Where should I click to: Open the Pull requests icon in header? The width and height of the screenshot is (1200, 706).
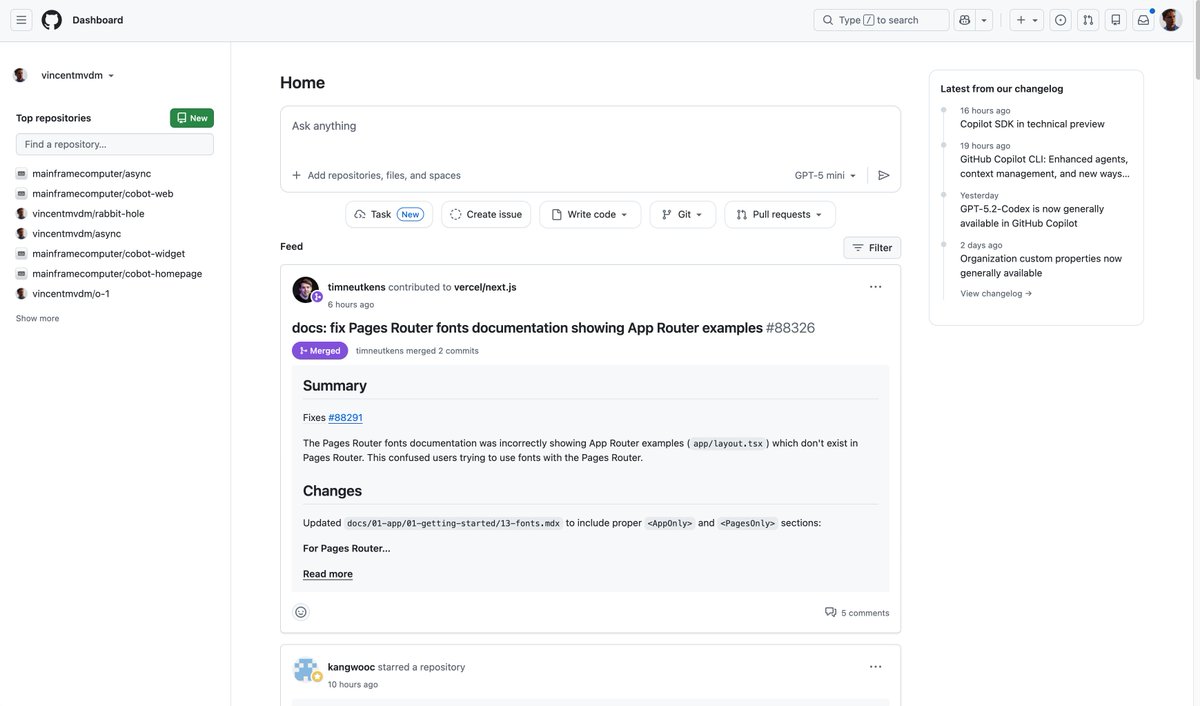[1088, 20]
